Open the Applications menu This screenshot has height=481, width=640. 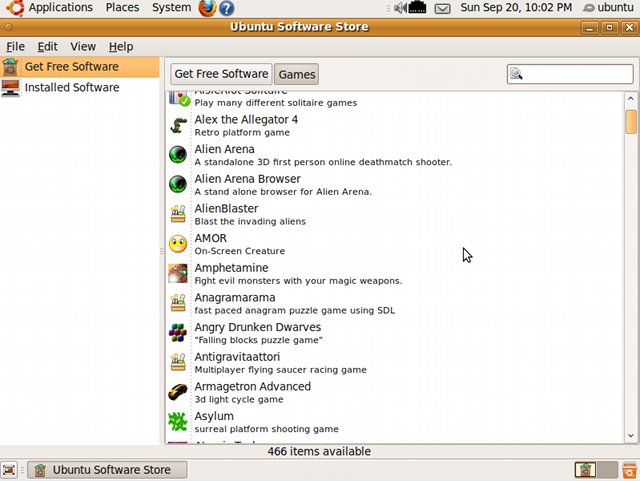[61, 7]
